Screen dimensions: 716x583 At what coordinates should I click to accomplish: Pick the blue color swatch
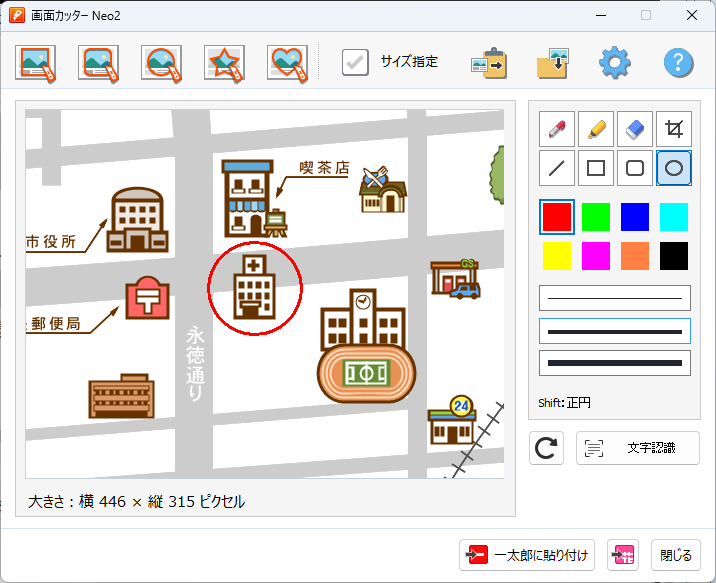click(x=635, y=216)
